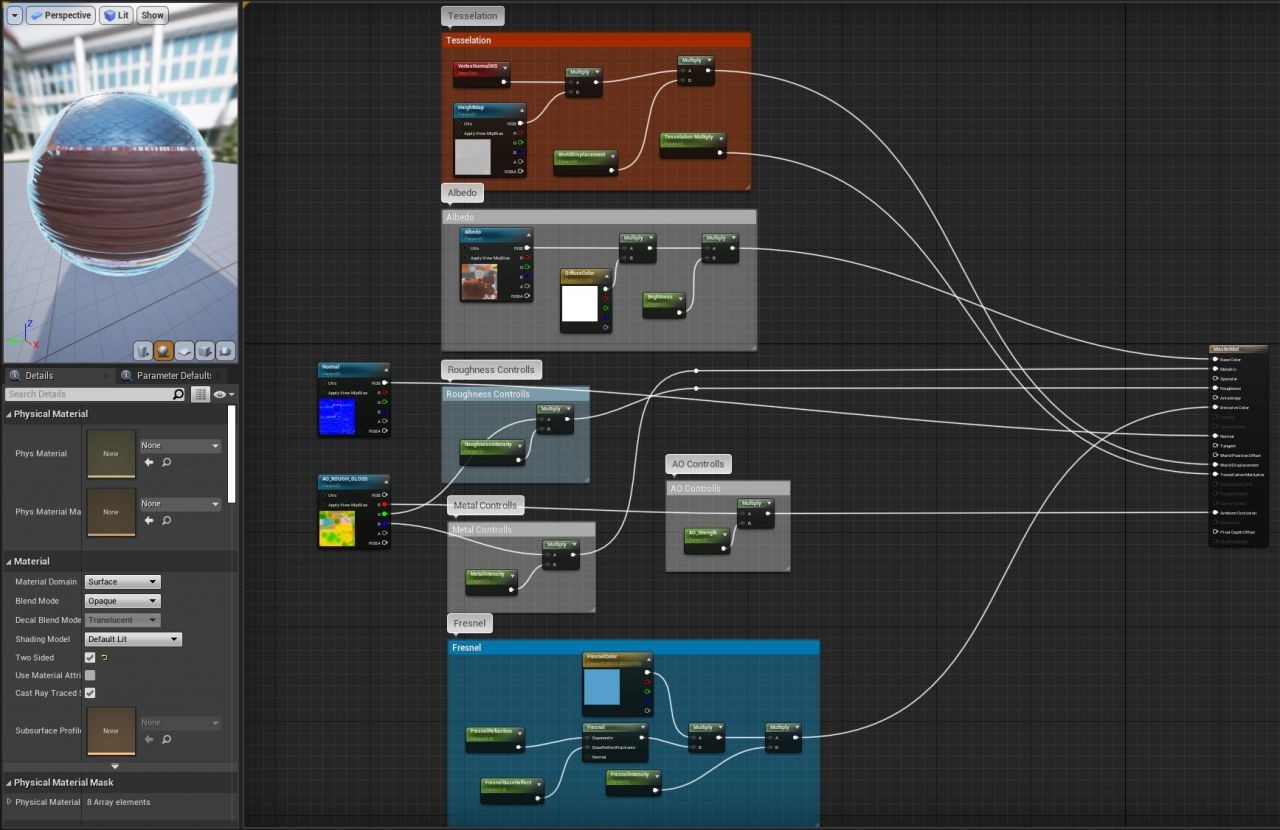The image size is (1280, 830).
Task: Open the Shading Model dropdown
Action: [133, 639]
